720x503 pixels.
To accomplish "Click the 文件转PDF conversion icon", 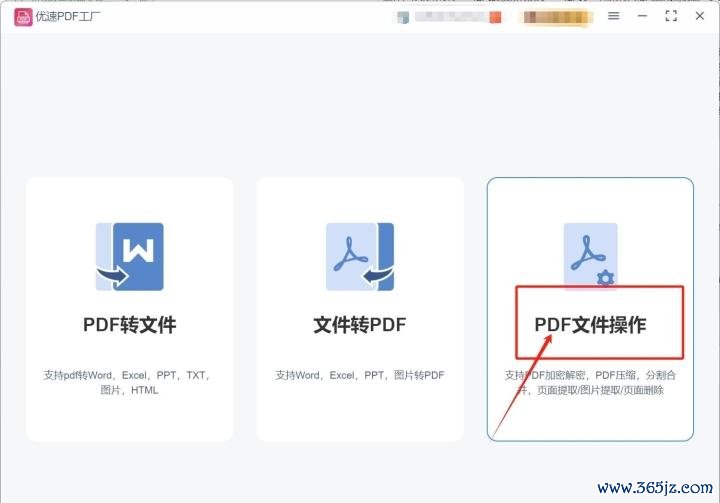I will click(360, 256).
